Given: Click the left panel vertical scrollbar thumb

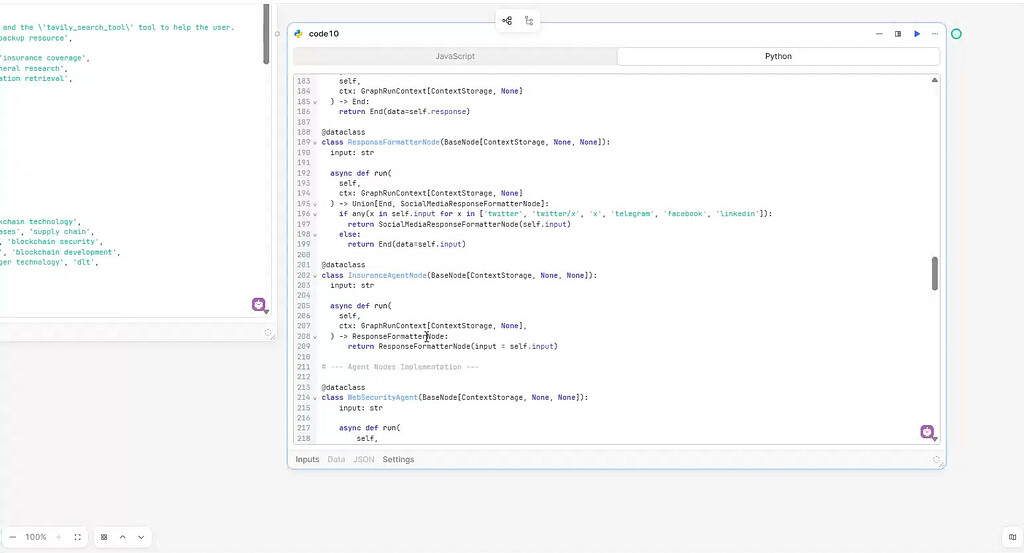Looking at the screenshot, I should (266, 34).
